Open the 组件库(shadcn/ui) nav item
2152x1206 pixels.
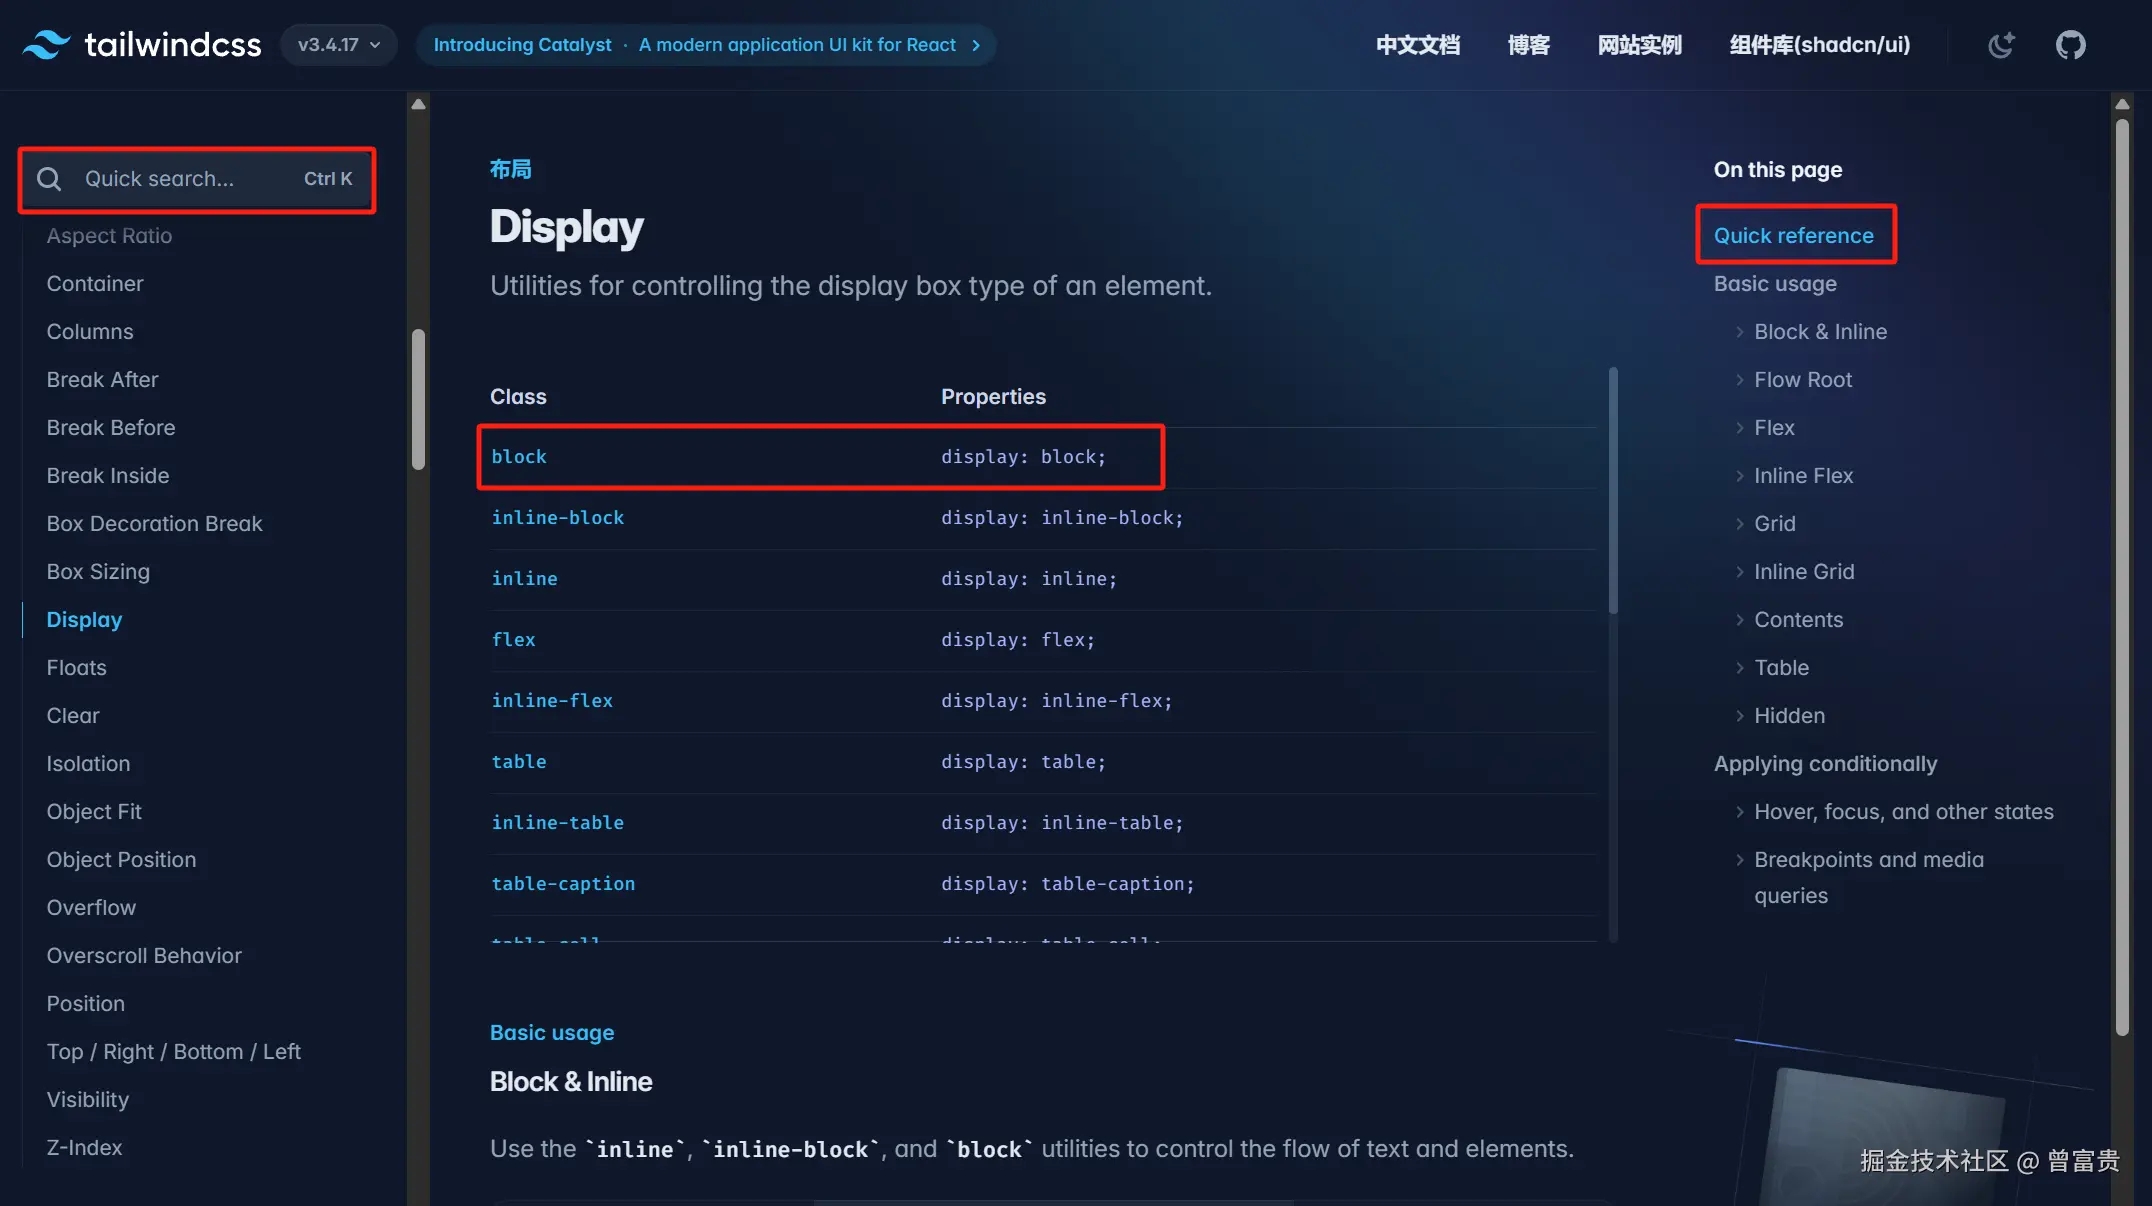[1819, 45]
